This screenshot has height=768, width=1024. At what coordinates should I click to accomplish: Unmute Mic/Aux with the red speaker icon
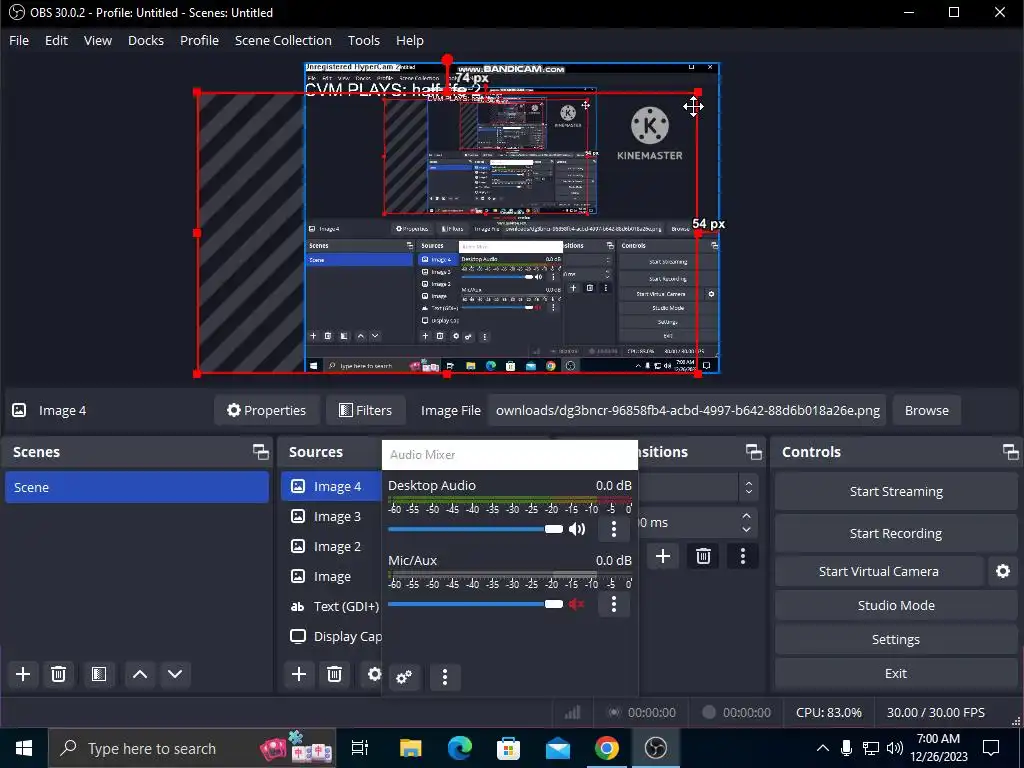point(577,604)
